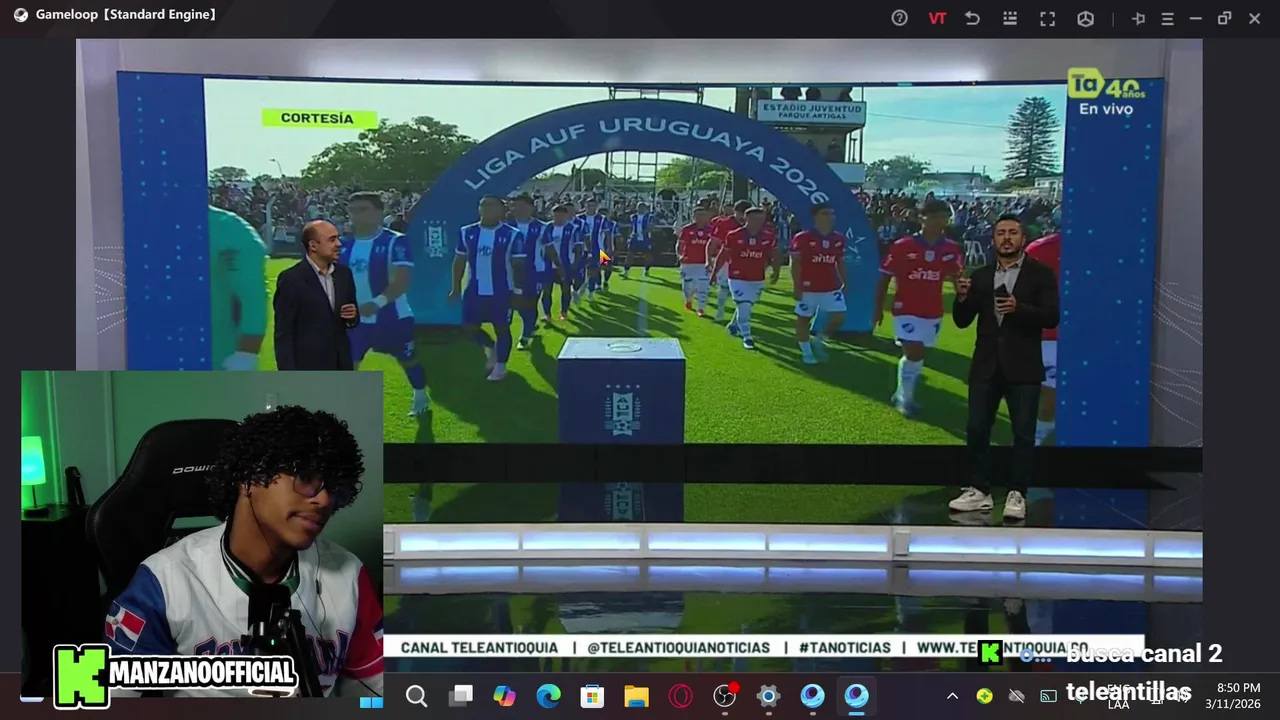Viewport: 1280px width, 720px height.
Task: Close the Gameloop window
Action: pos(1254,18)
